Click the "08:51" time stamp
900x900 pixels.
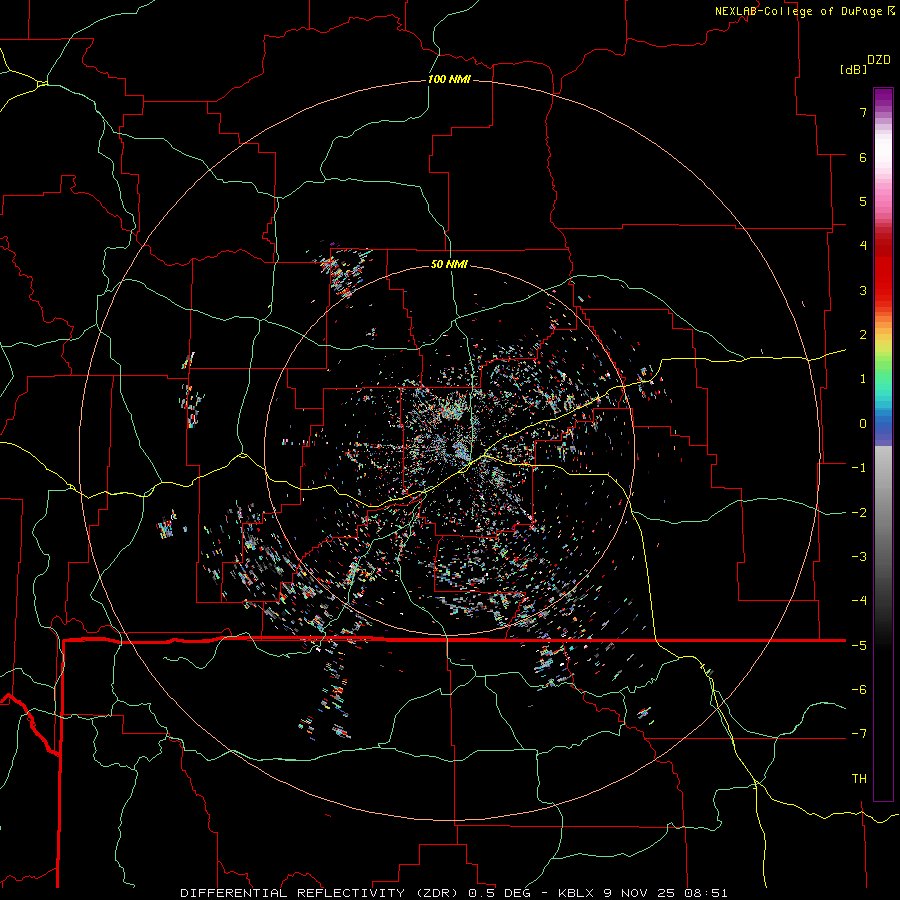point(706,893)
